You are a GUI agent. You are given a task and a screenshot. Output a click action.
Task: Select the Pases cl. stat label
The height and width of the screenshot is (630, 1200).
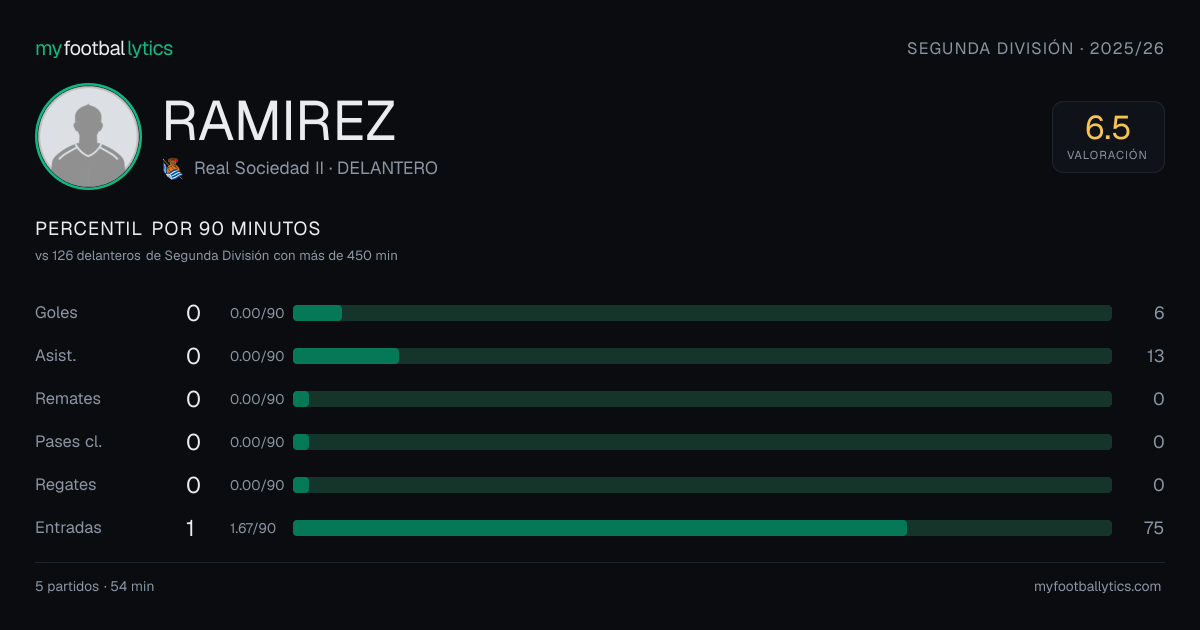point(68,442)
